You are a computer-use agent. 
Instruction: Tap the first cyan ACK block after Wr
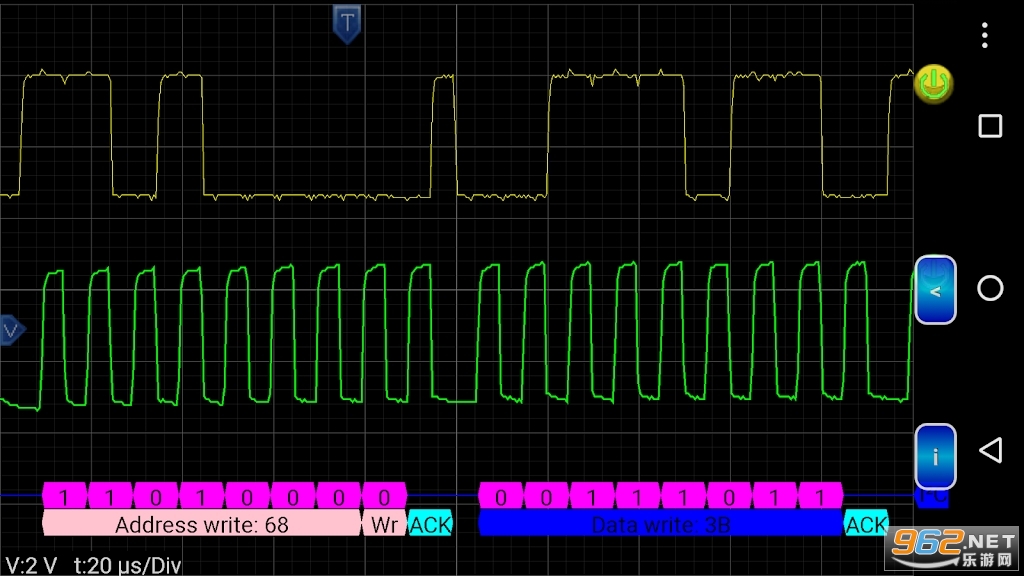(x=430, y=525)
